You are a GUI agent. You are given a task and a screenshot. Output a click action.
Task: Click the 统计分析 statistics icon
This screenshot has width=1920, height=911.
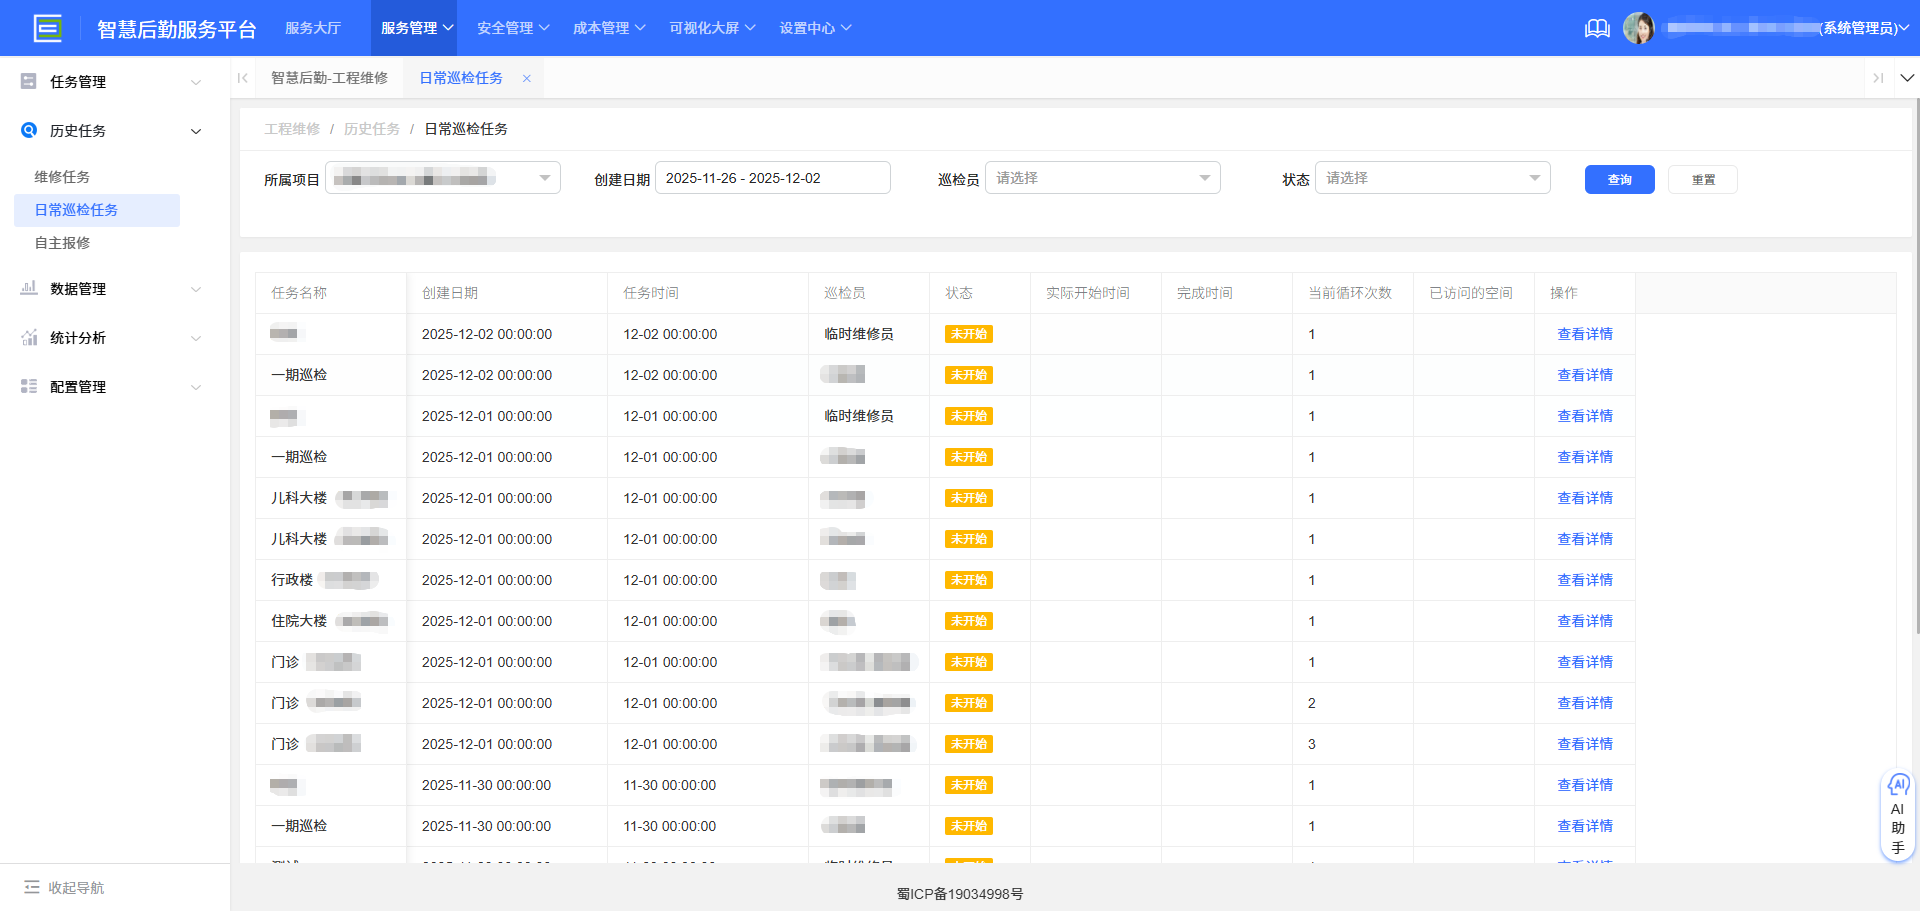(x=28, y=337)
